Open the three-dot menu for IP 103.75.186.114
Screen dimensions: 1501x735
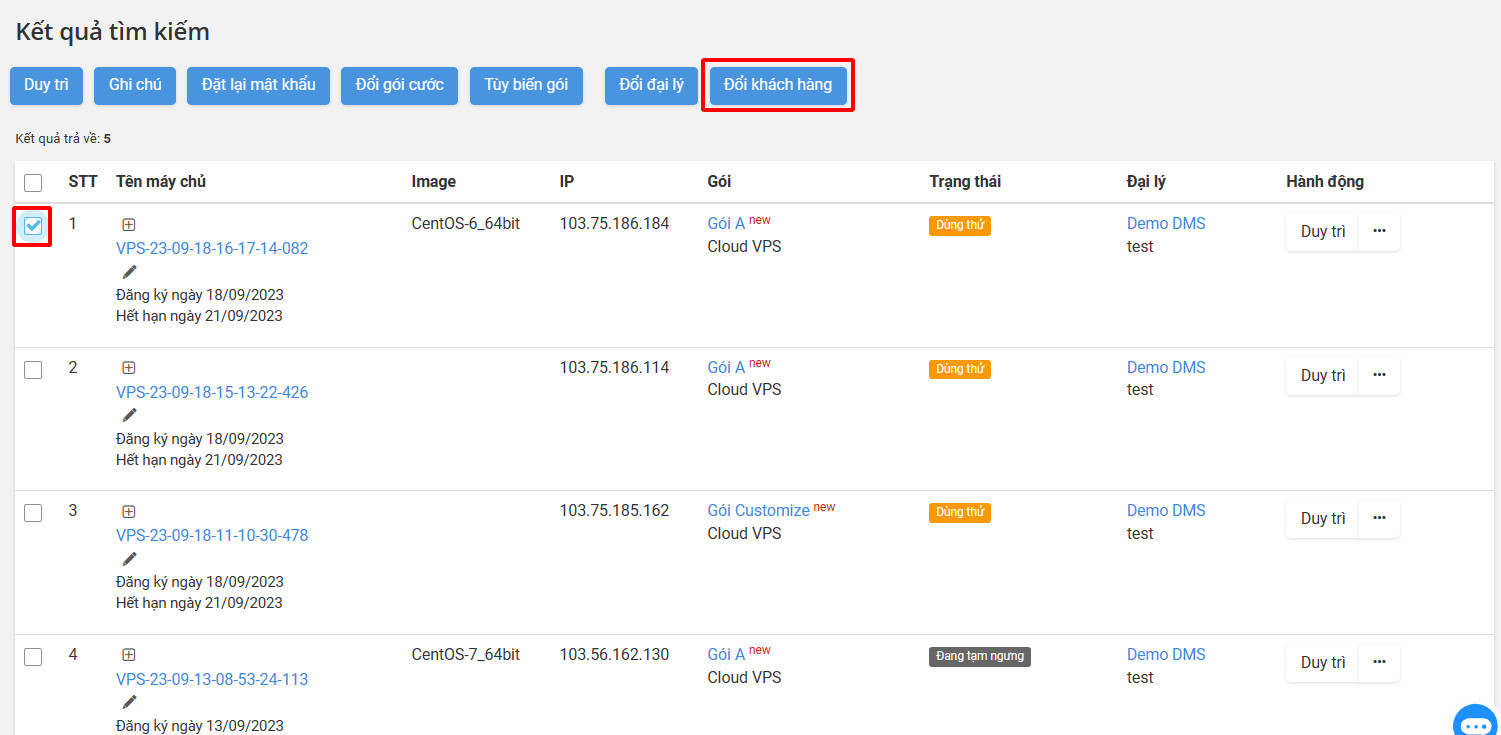tap(1380, 375)
